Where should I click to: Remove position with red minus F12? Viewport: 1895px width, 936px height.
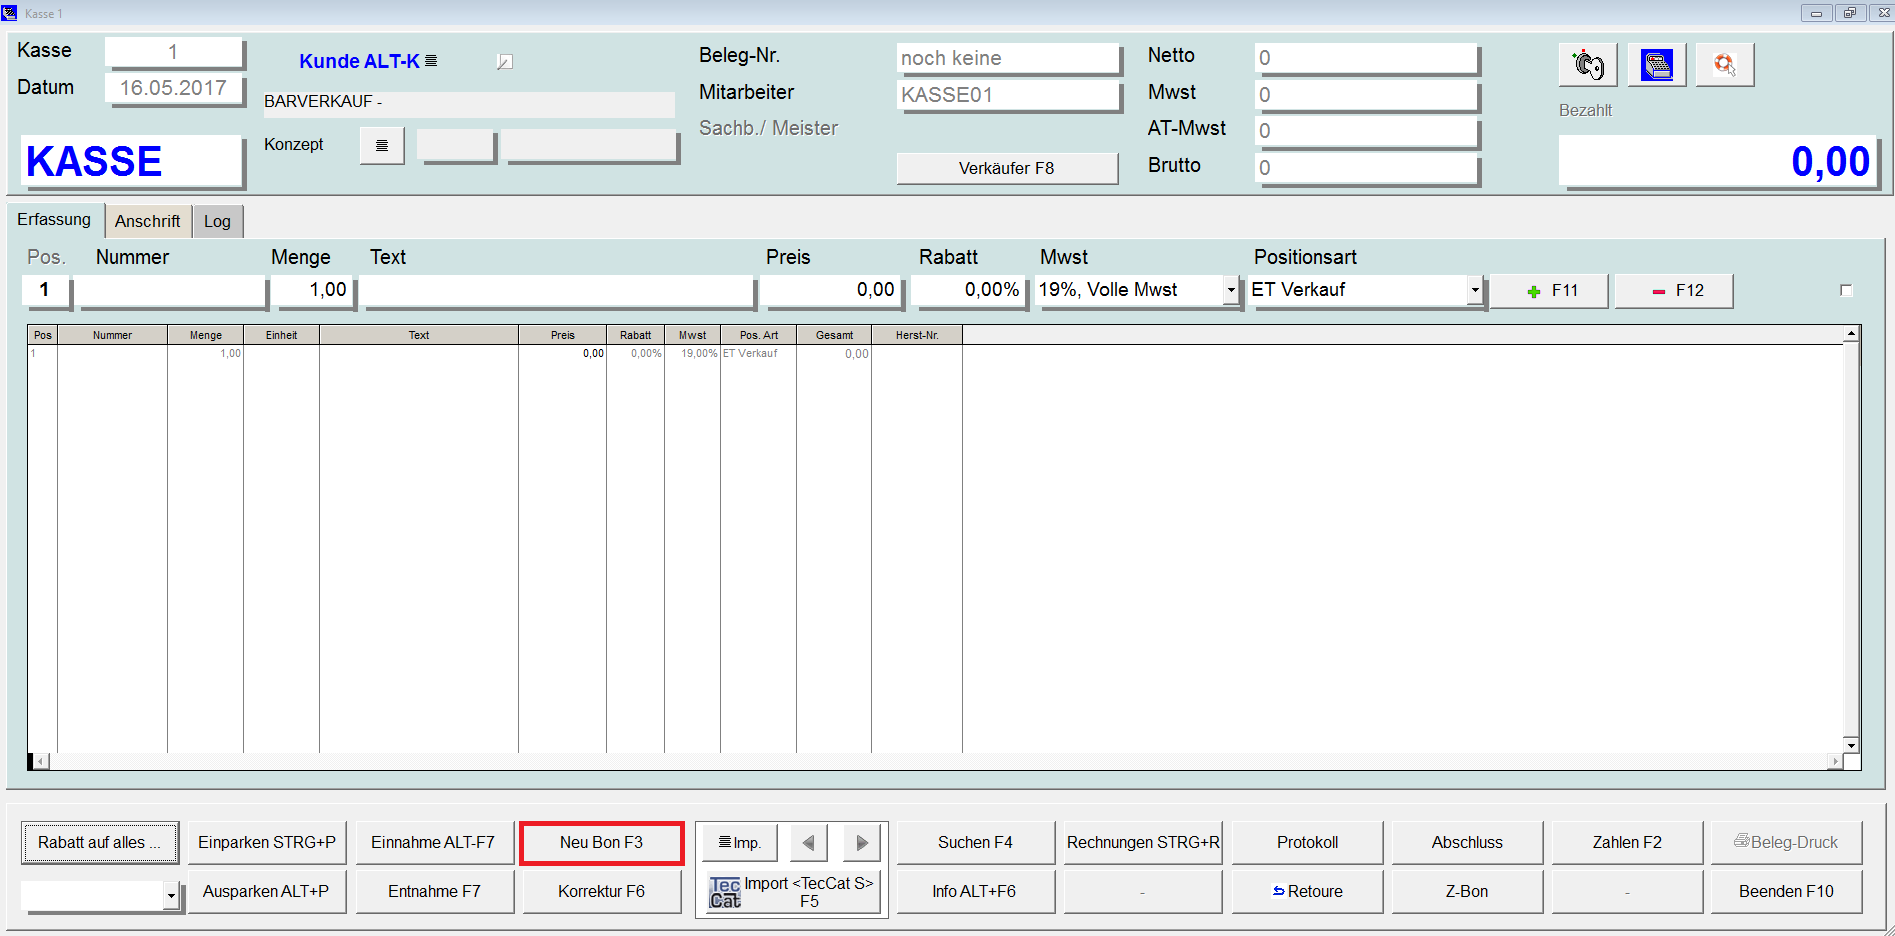coord(1674,291)
